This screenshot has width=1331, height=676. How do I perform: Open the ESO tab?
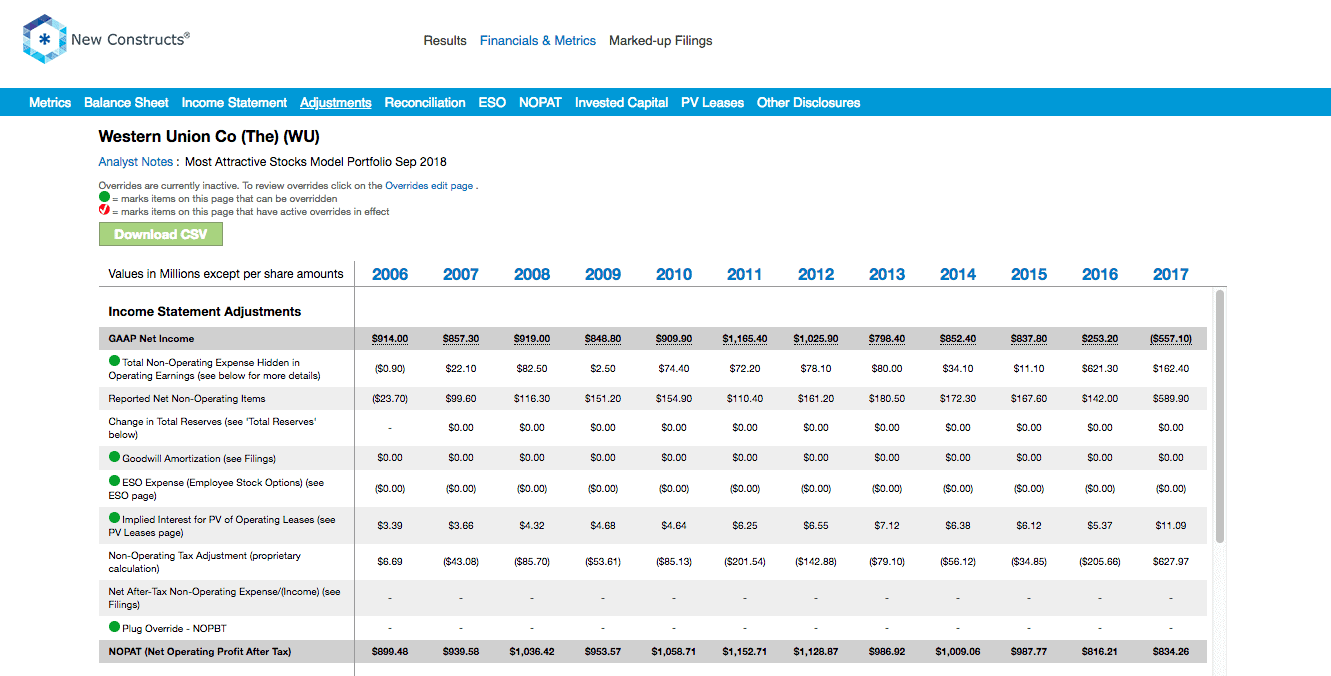(x=492, y=102)
